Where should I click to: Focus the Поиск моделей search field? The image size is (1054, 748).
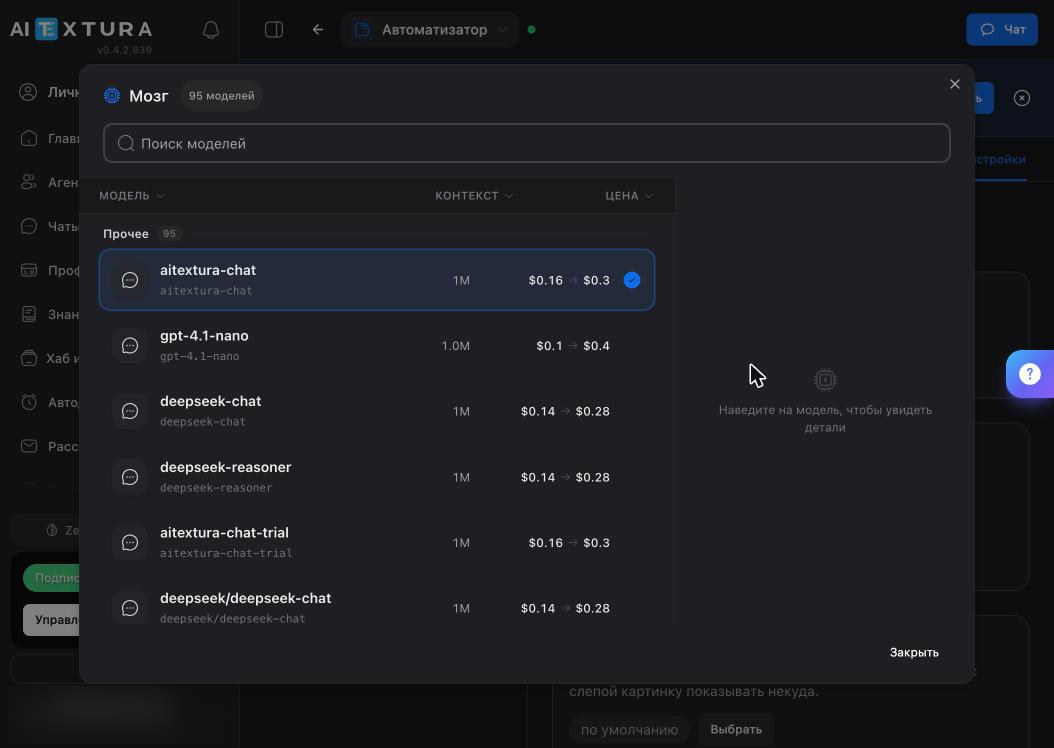526,143
